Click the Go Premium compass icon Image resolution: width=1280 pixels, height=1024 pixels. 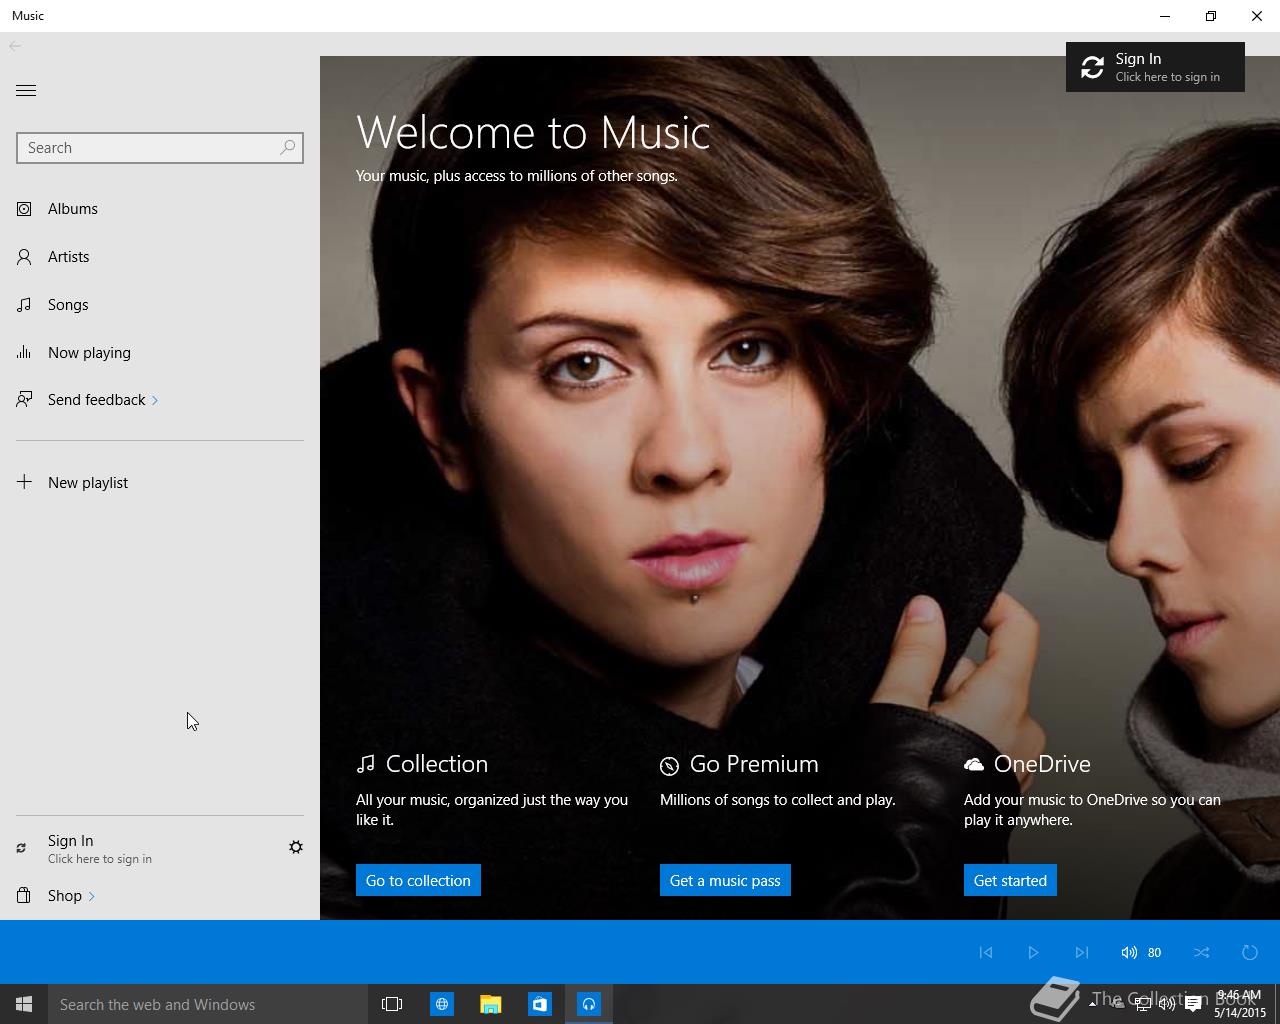point(669,766)
